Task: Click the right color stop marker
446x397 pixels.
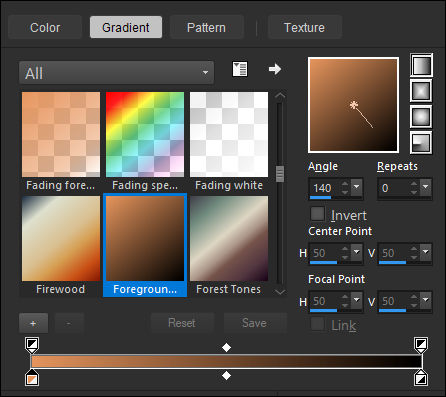Action: pyautogui.click(x=421, y=377)
